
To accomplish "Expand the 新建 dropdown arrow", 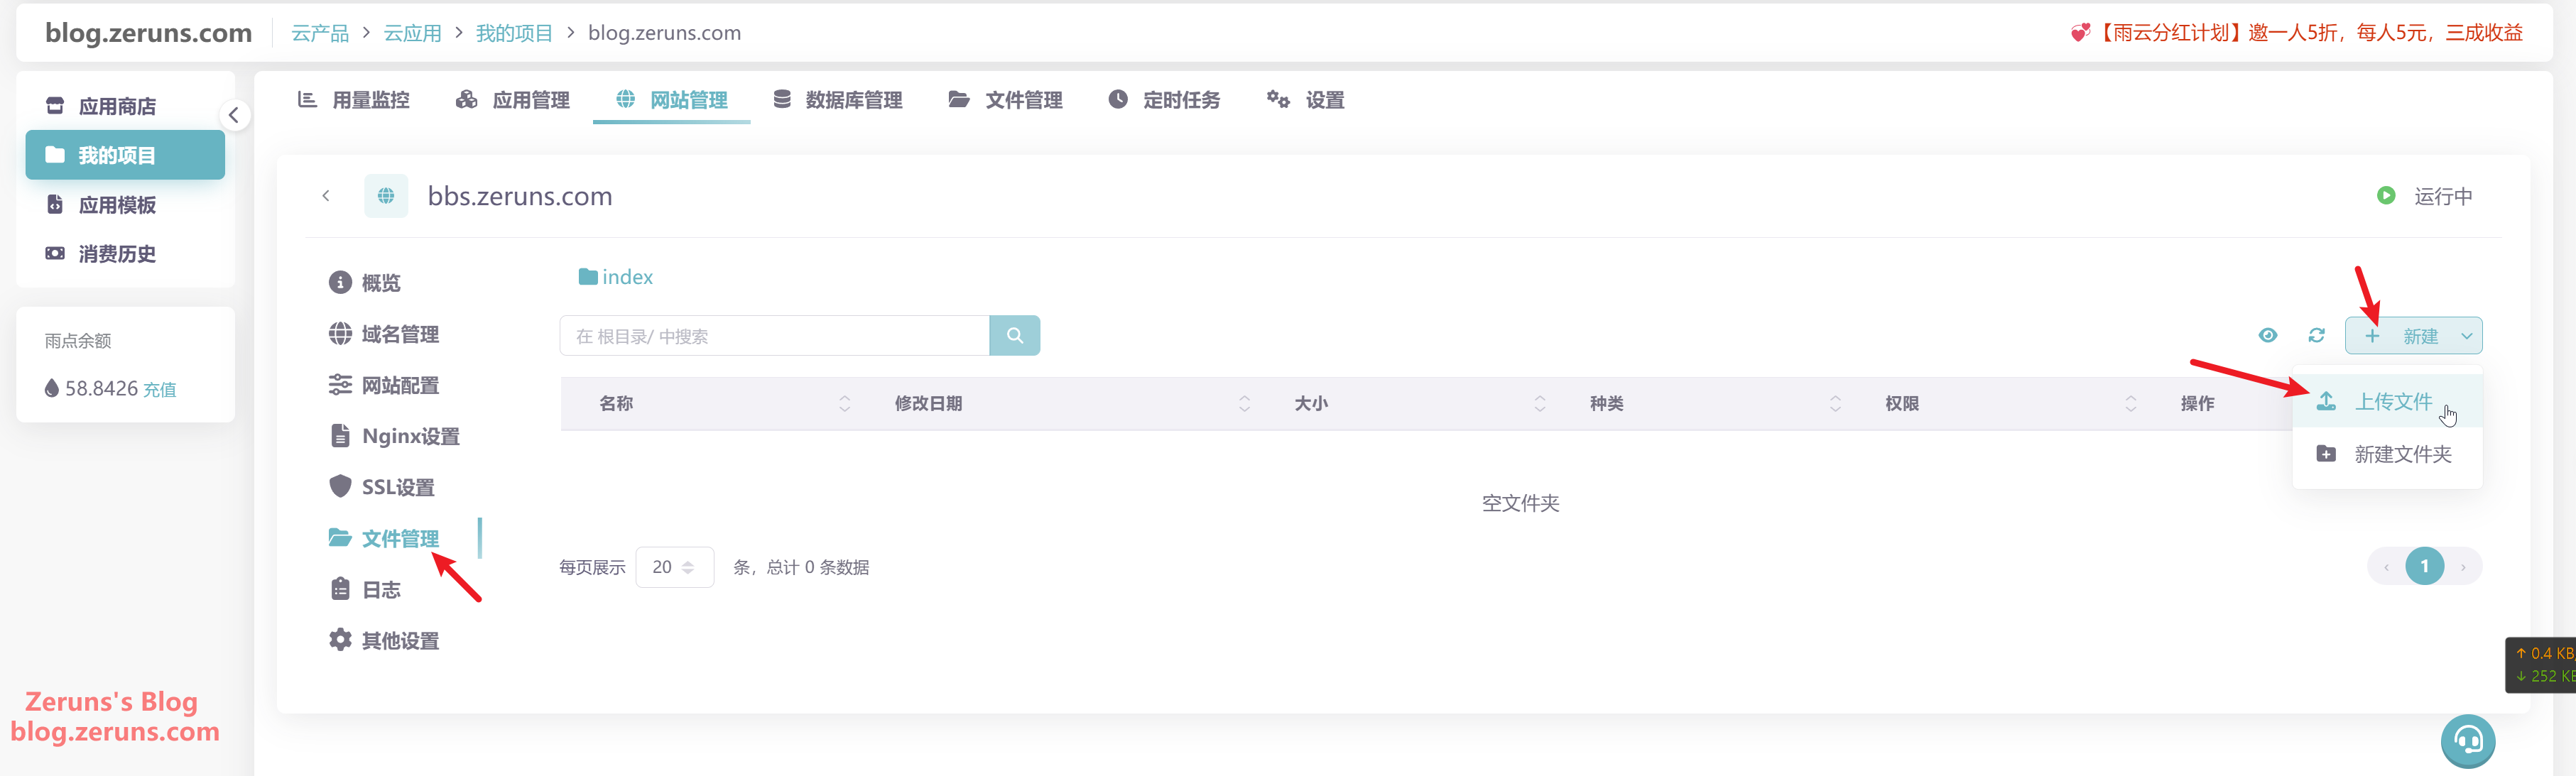I will (2467, 336).
